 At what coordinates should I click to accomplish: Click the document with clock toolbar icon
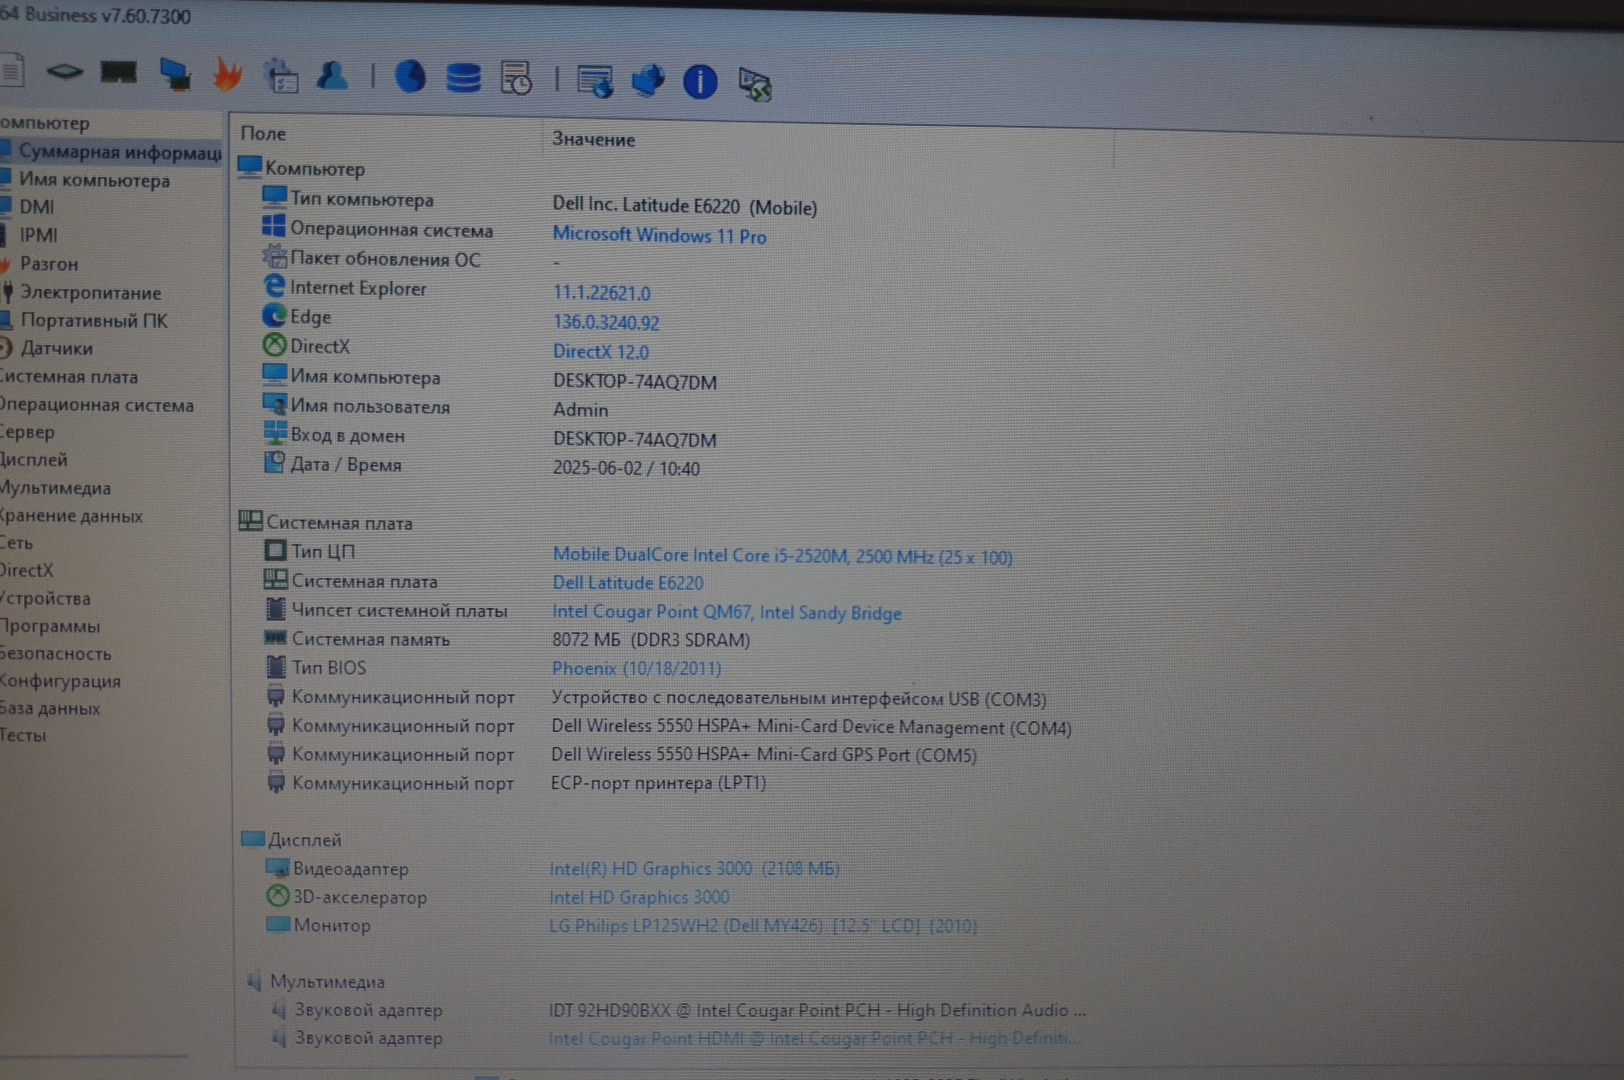516,79
